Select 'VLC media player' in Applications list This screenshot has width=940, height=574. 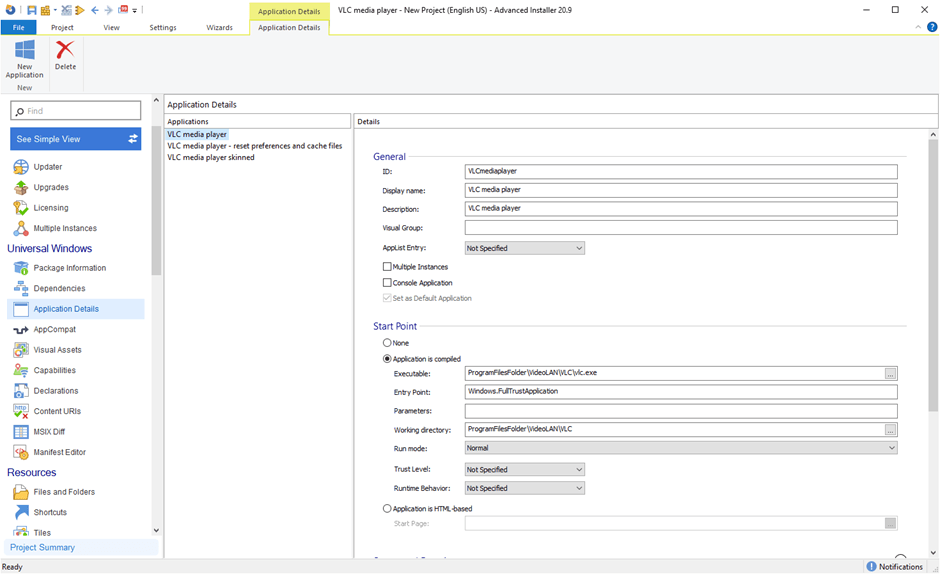[x=197, y=134]
